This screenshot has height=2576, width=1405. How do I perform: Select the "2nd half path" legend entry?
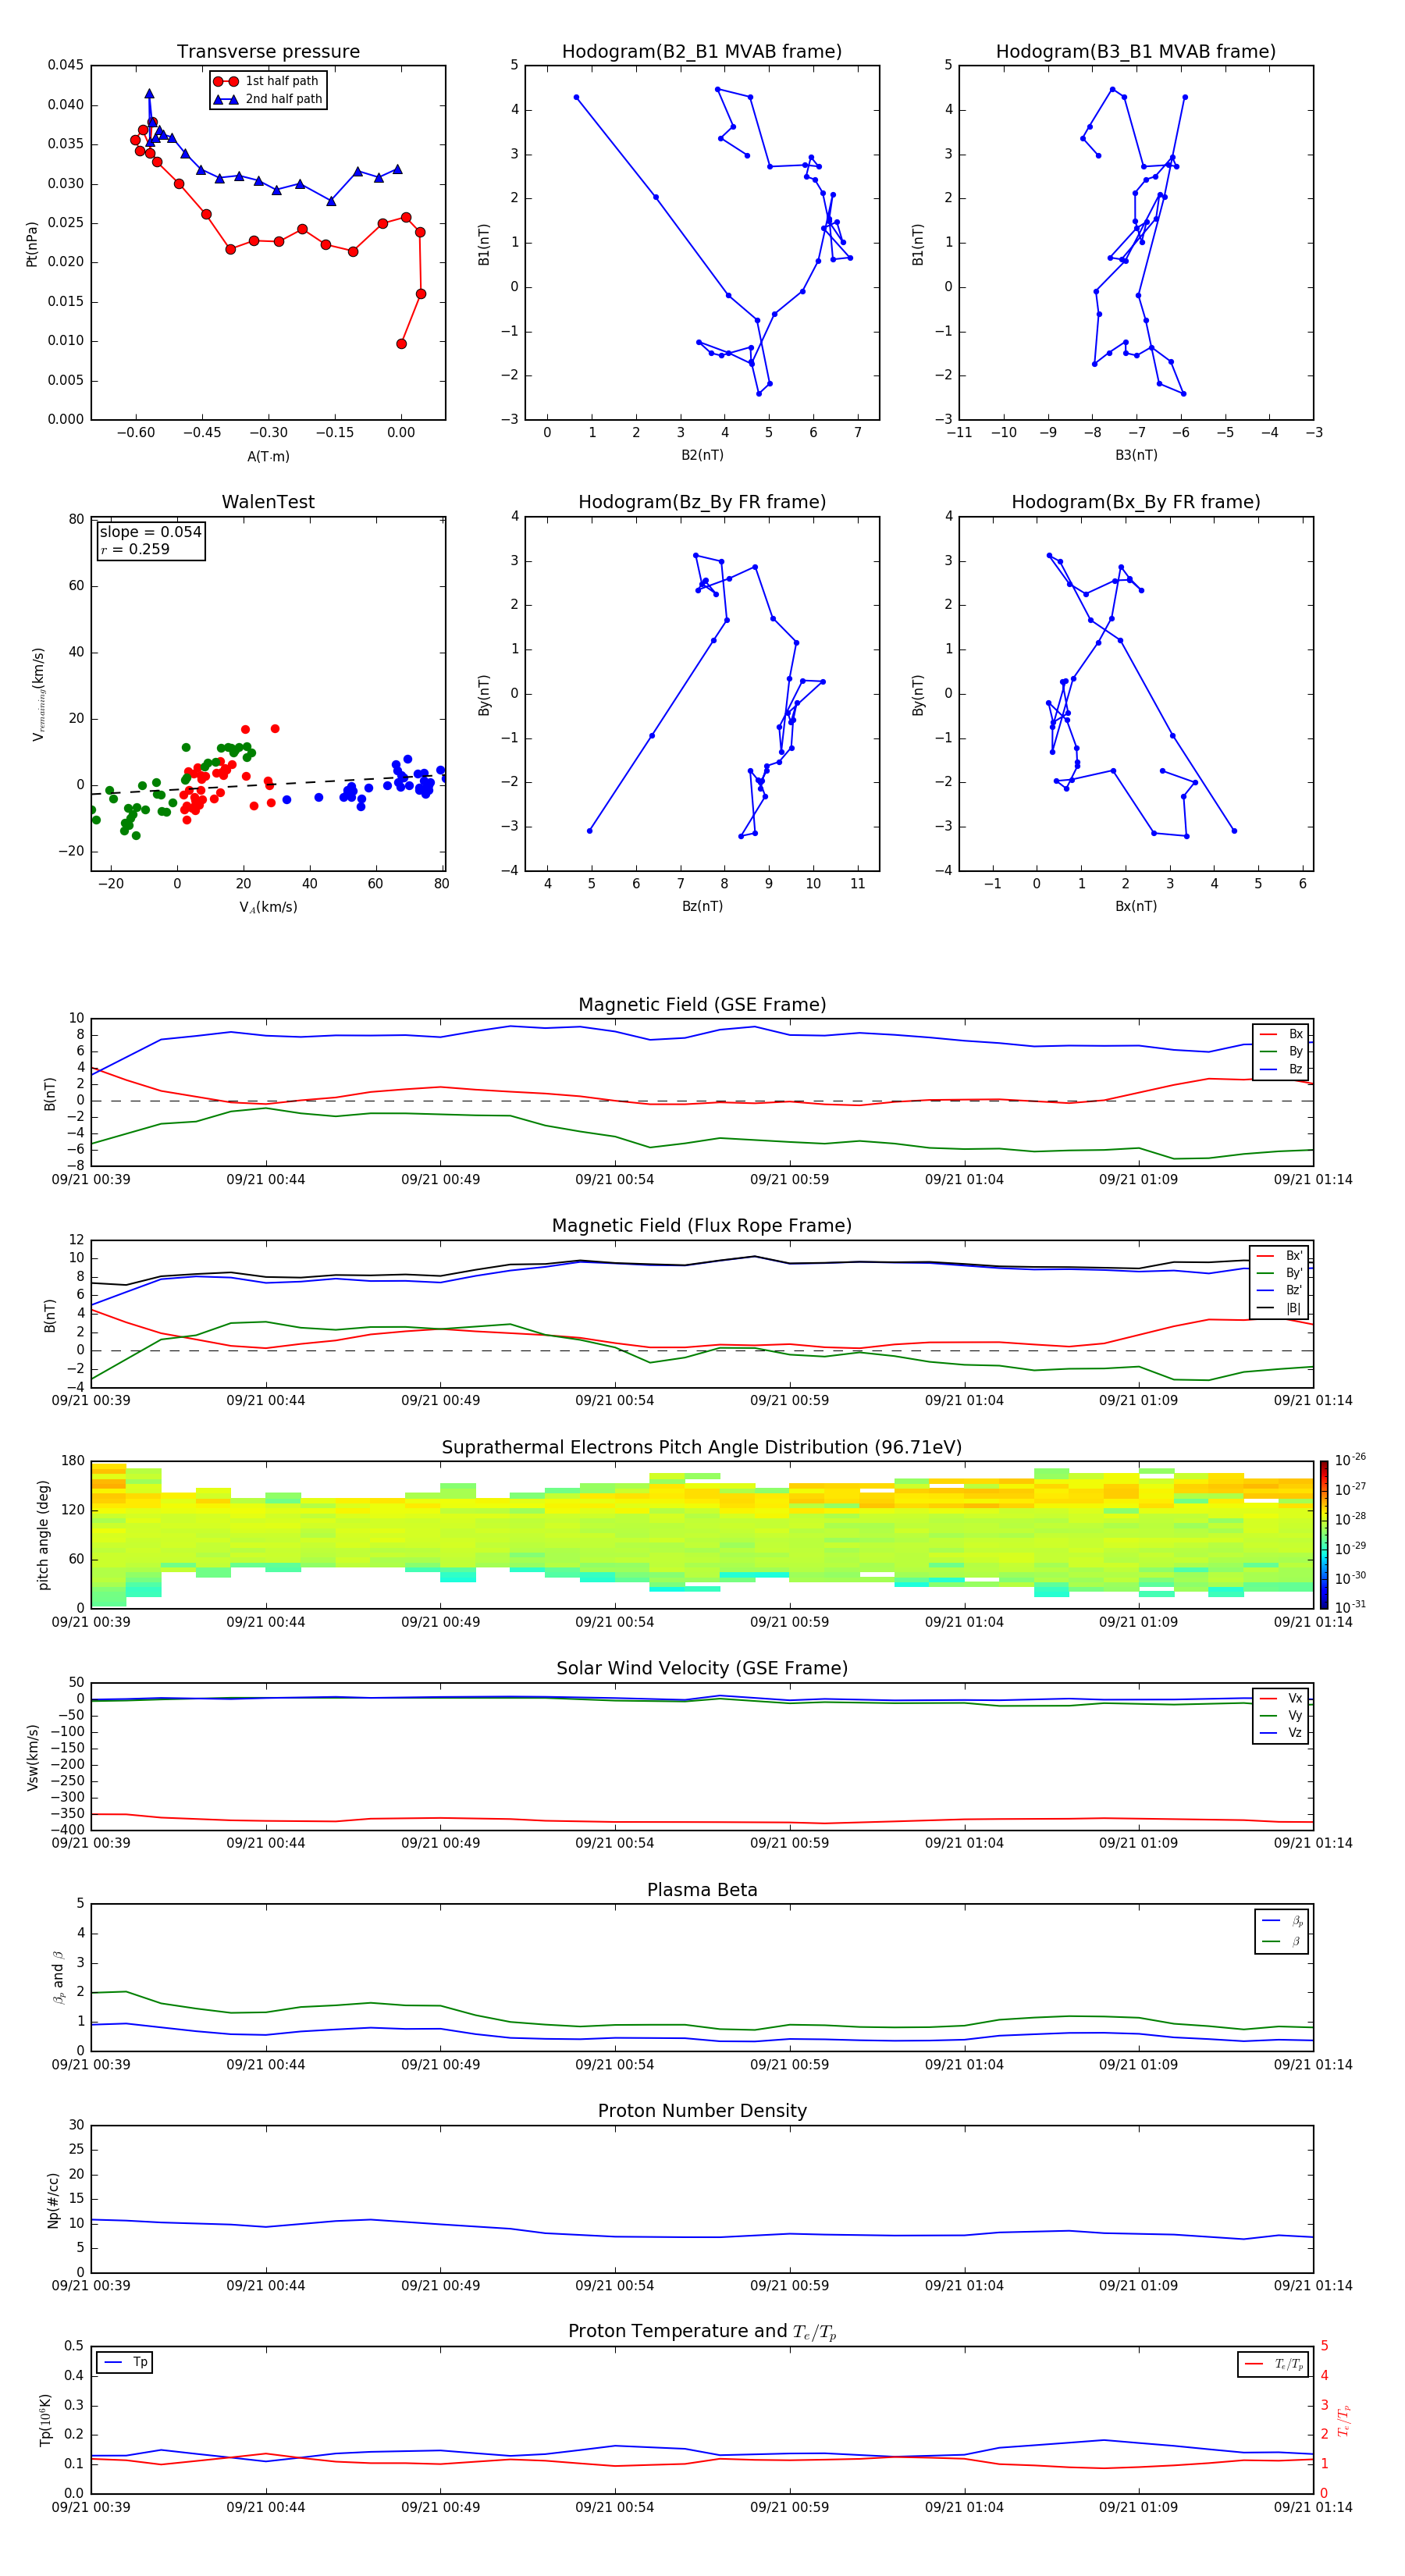[x=268, y=99]
